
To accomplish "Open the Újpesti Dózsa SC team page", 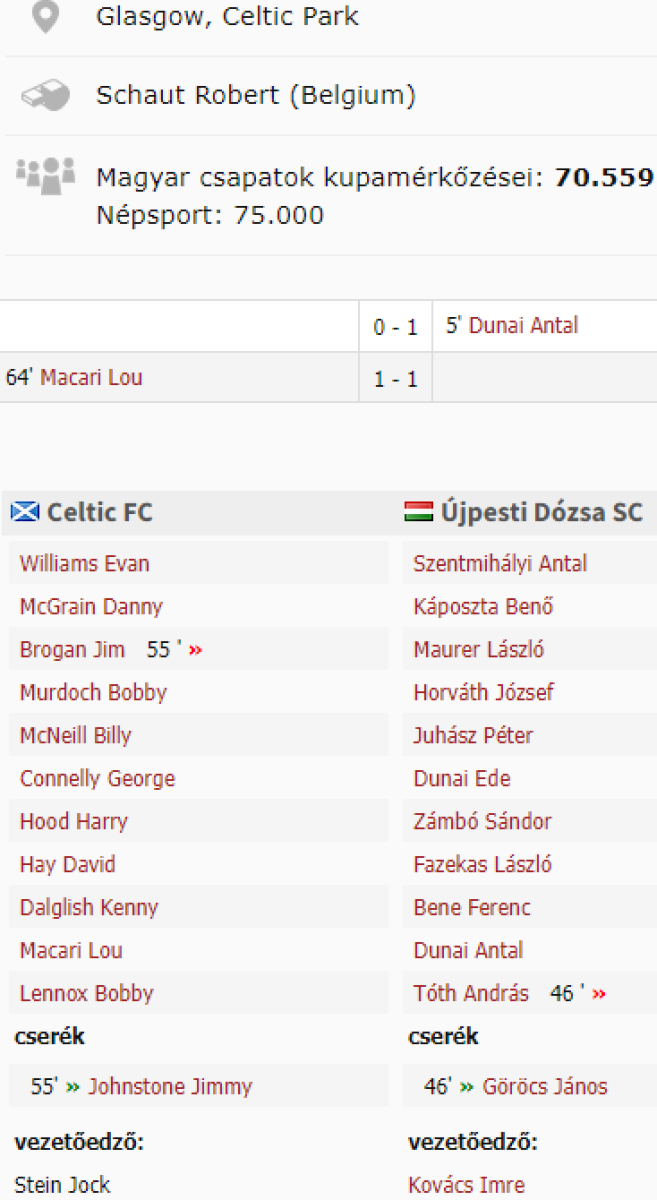I will tap(542, 513).
